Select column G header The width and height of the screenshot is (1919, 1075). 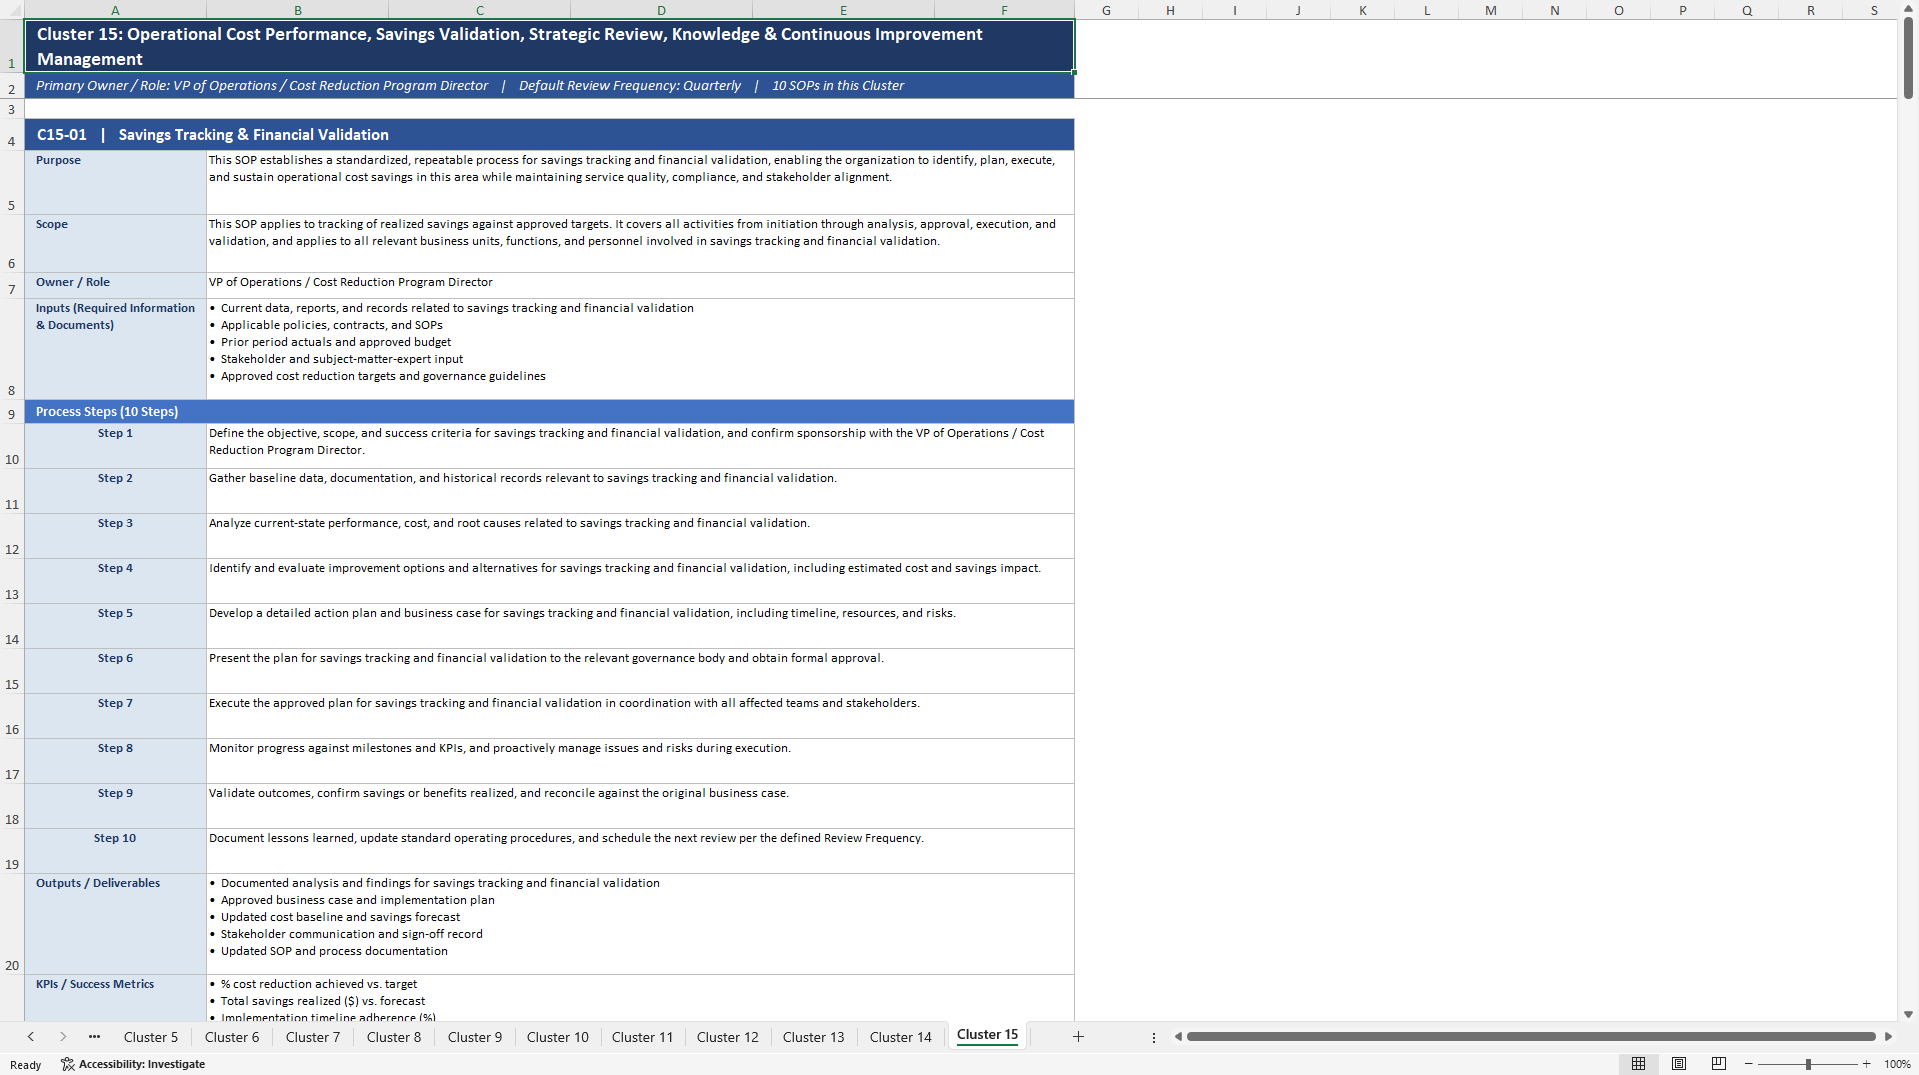(1106, 10)
